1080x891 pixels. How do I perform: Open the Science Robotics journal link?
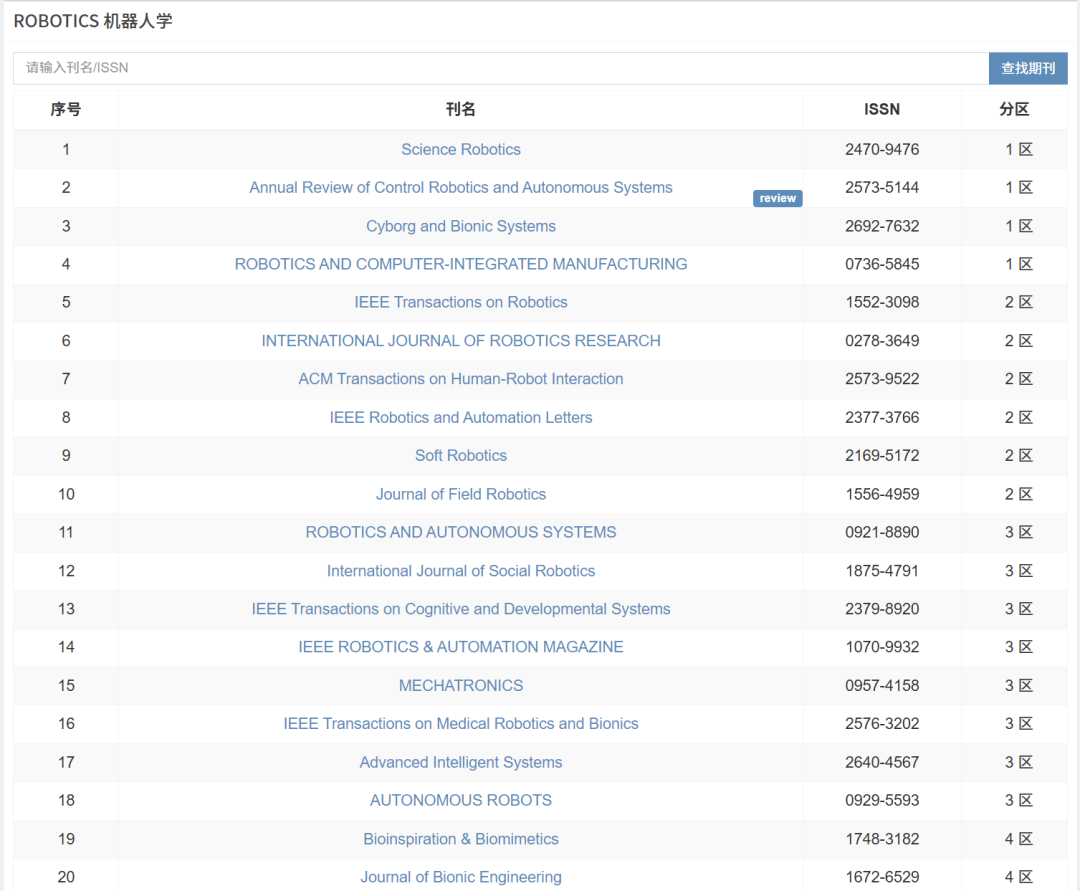pyautogui.click(x=461, y=149)
